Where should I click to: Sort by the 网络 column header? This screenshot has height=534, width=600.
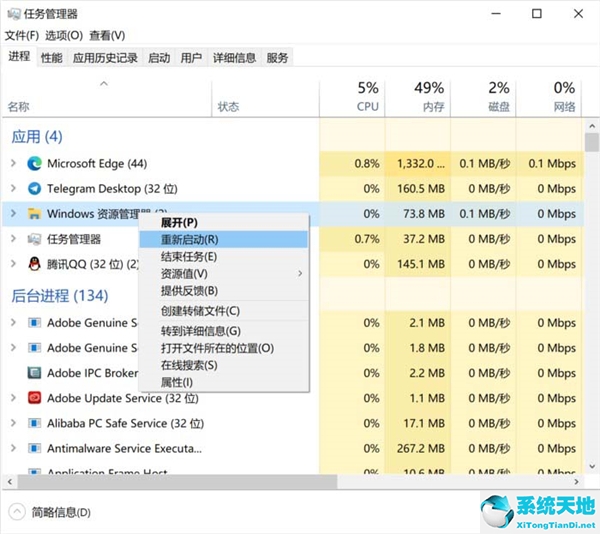click(x=549, y=98)
